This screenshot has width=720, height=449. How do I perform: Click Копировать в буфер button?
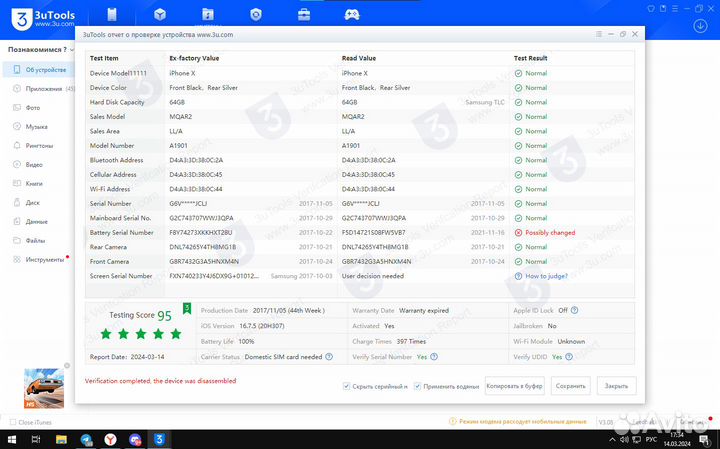[x=514, y=386]
